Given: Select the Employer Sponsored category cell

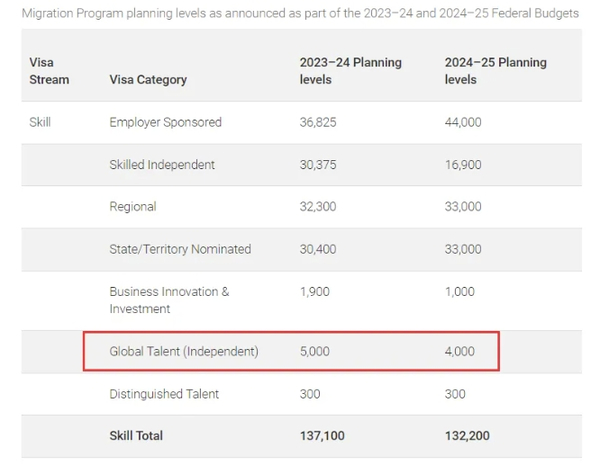Looking at the screenshot, I should 165,122.
